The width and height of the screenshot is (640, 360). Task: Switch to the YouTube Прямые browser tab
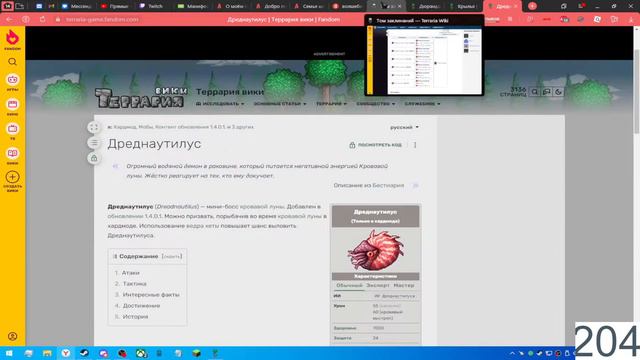coord(115,6)
